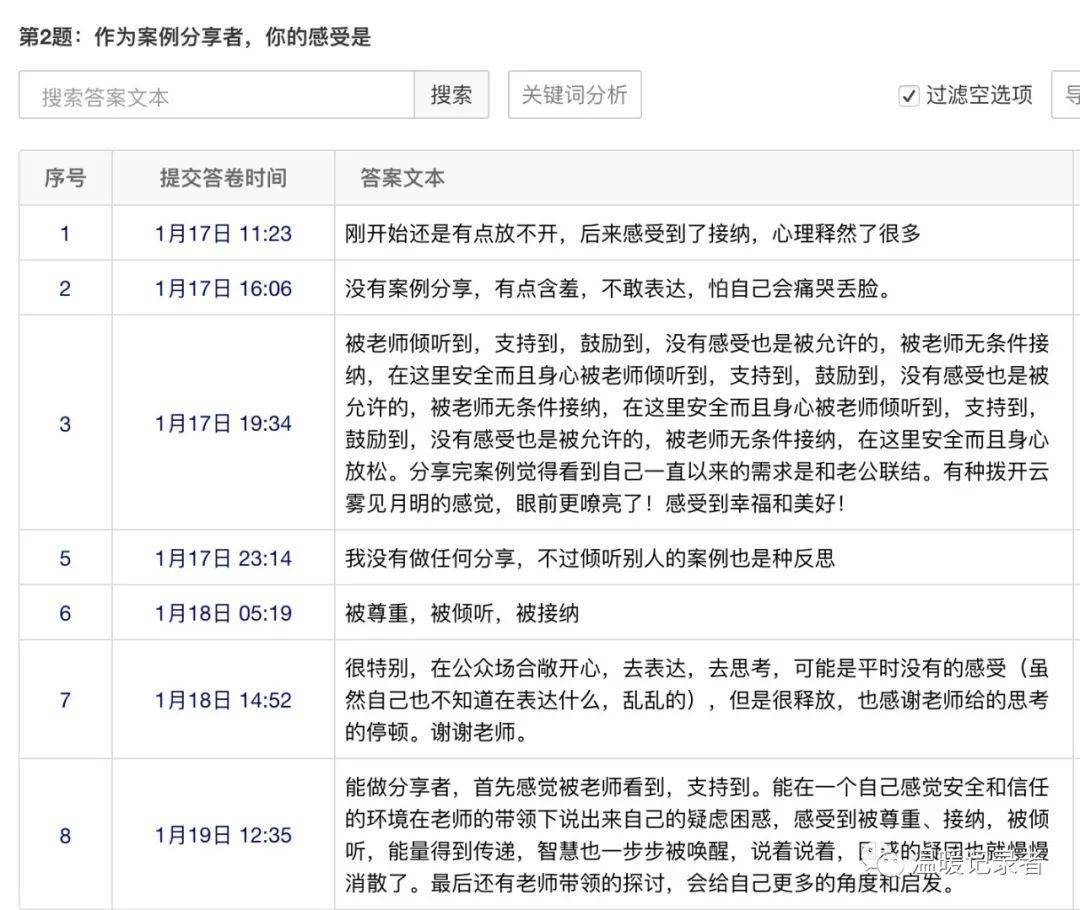Open response number 2 link
The image size is (1080, 910).
65,288
